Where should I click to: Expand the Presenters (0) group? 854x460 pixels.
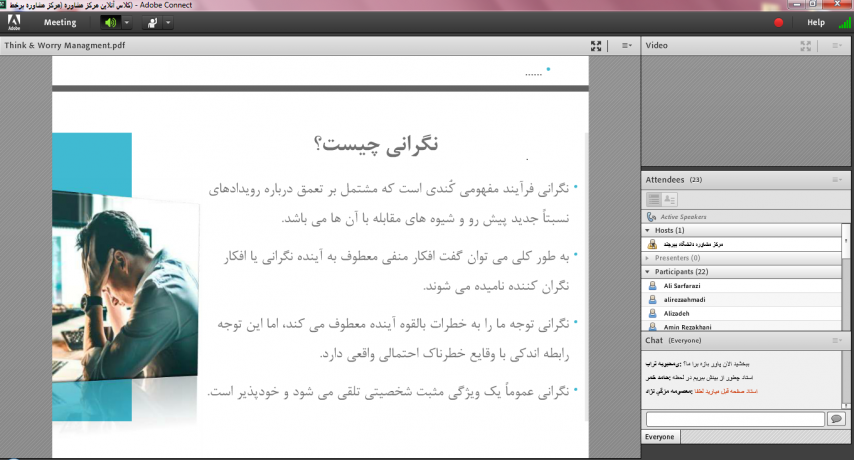648,258
